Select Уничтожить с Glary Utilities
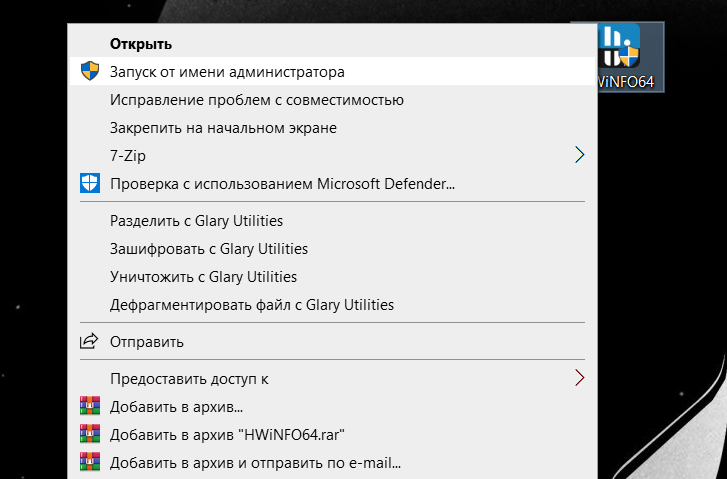 [x=332, y=276]
